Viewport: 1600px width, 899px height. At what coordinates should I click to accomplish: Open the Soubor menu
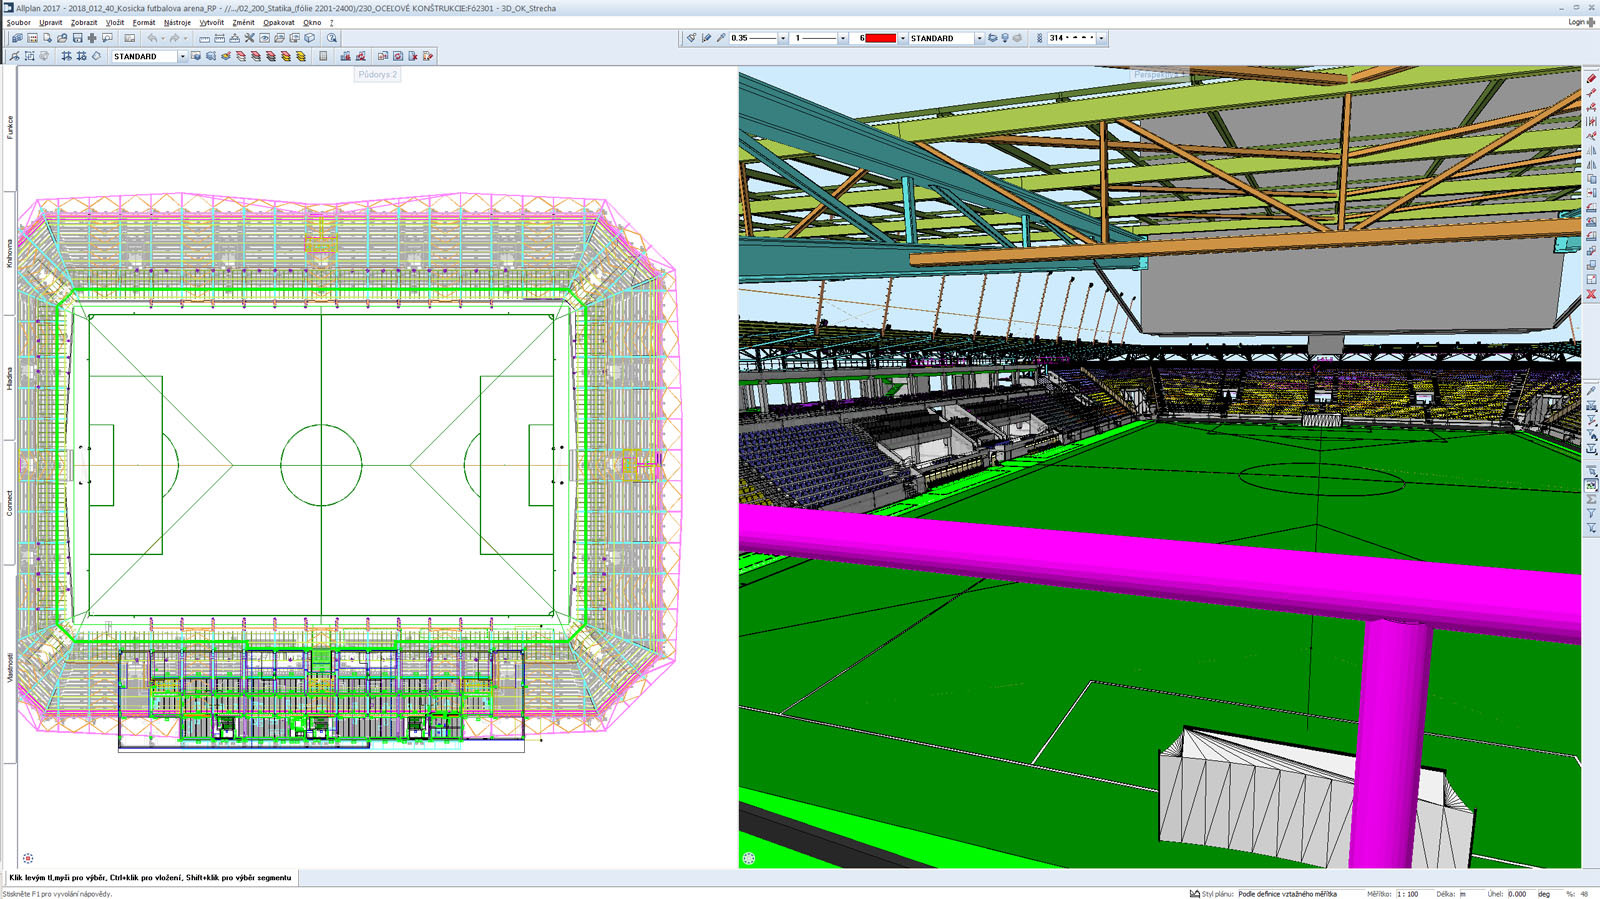pos(18,22)
